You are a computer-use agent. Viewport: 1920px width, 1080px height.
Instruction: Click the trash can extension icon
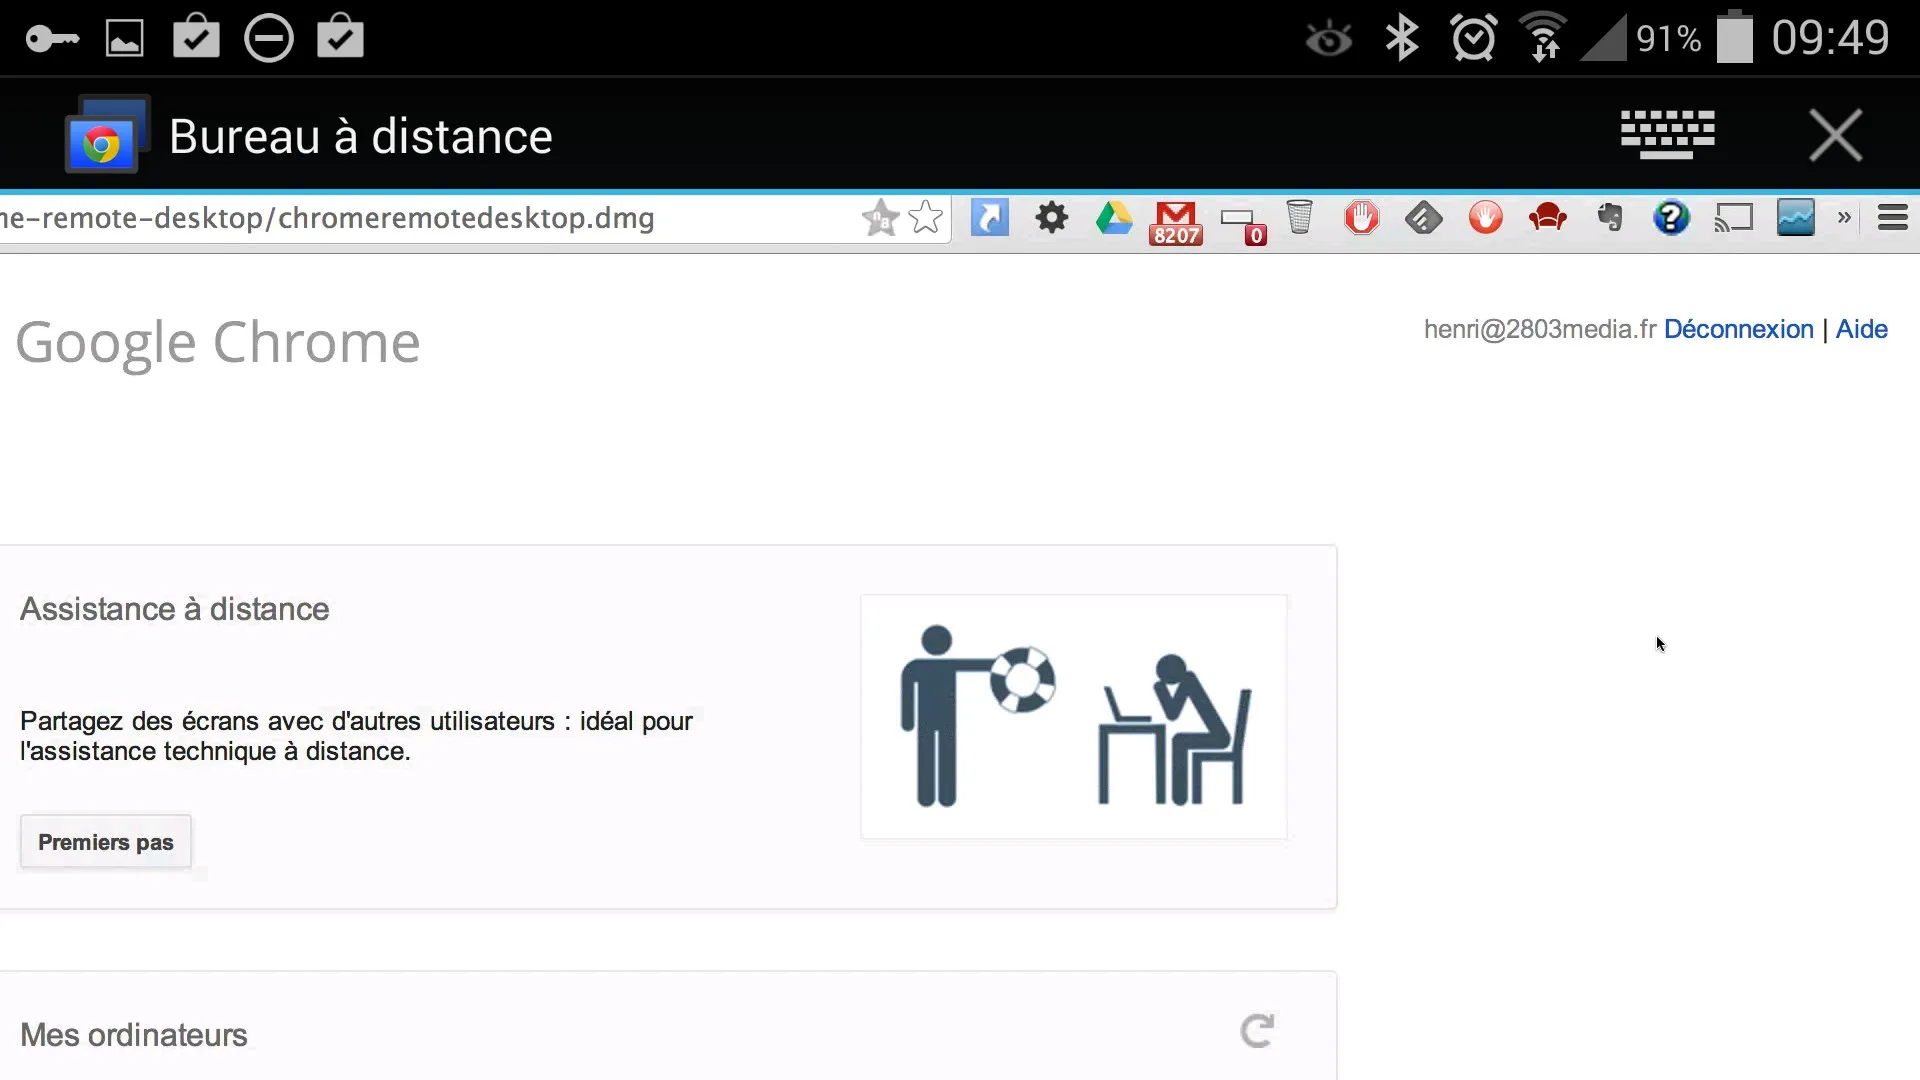point(1299,217)
